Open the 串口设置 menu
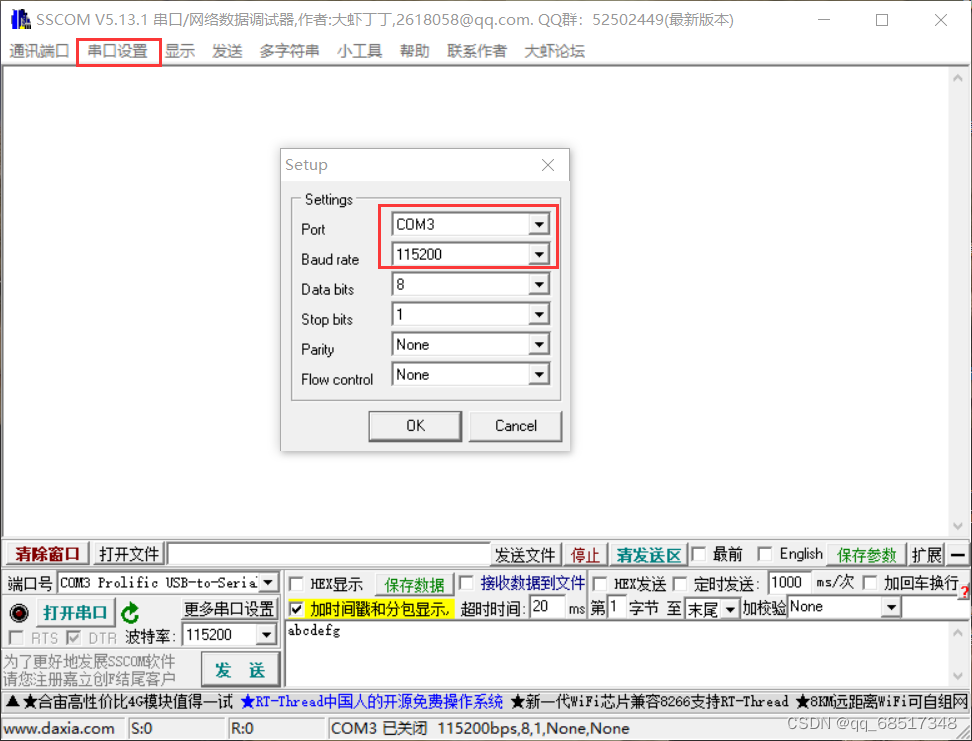This screenshot has height=741, width=972. 118,51
